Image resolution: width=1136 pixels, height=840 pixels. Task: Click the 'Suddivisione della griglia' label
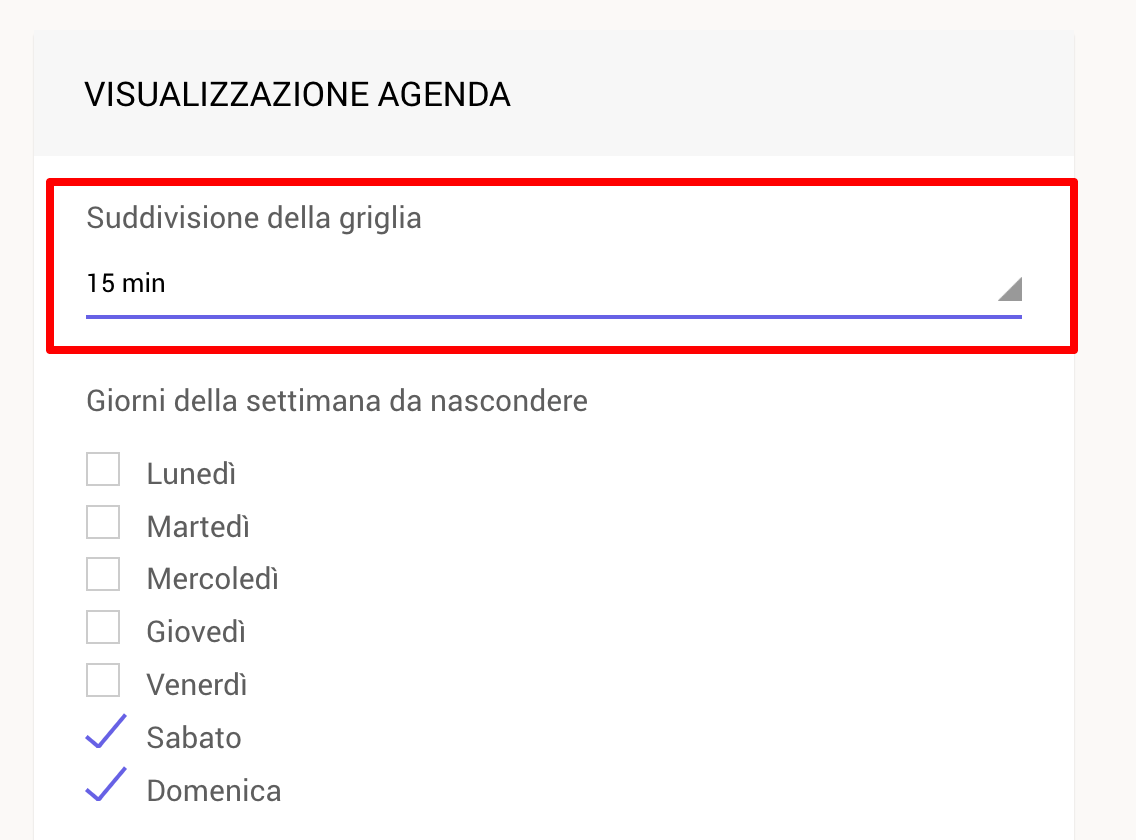tap(254, 218)
